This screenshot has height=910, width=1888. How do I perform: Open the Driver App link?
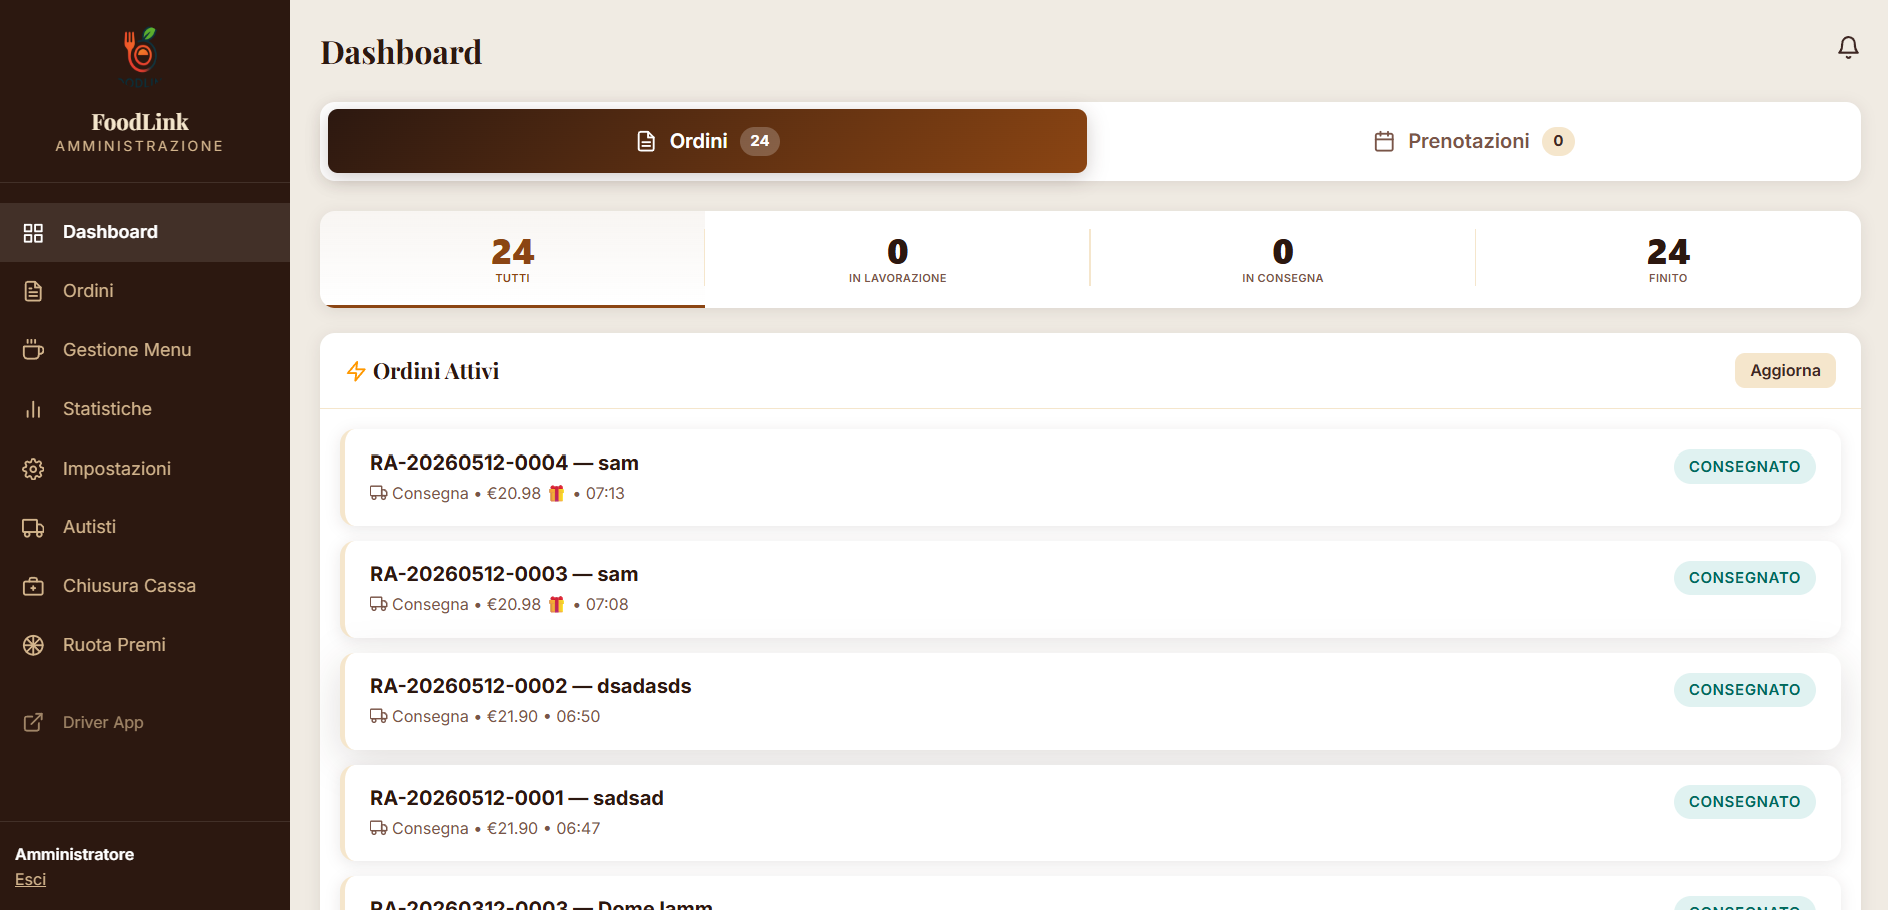point(145,722)
